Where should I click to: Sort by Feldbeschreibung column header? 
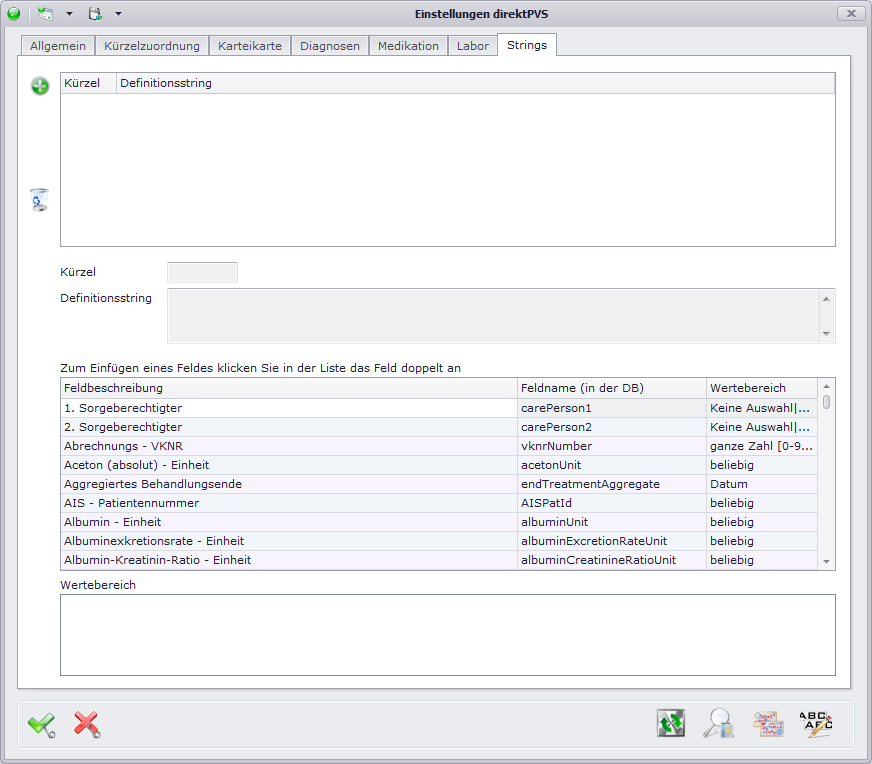click(x=289, y=388)
